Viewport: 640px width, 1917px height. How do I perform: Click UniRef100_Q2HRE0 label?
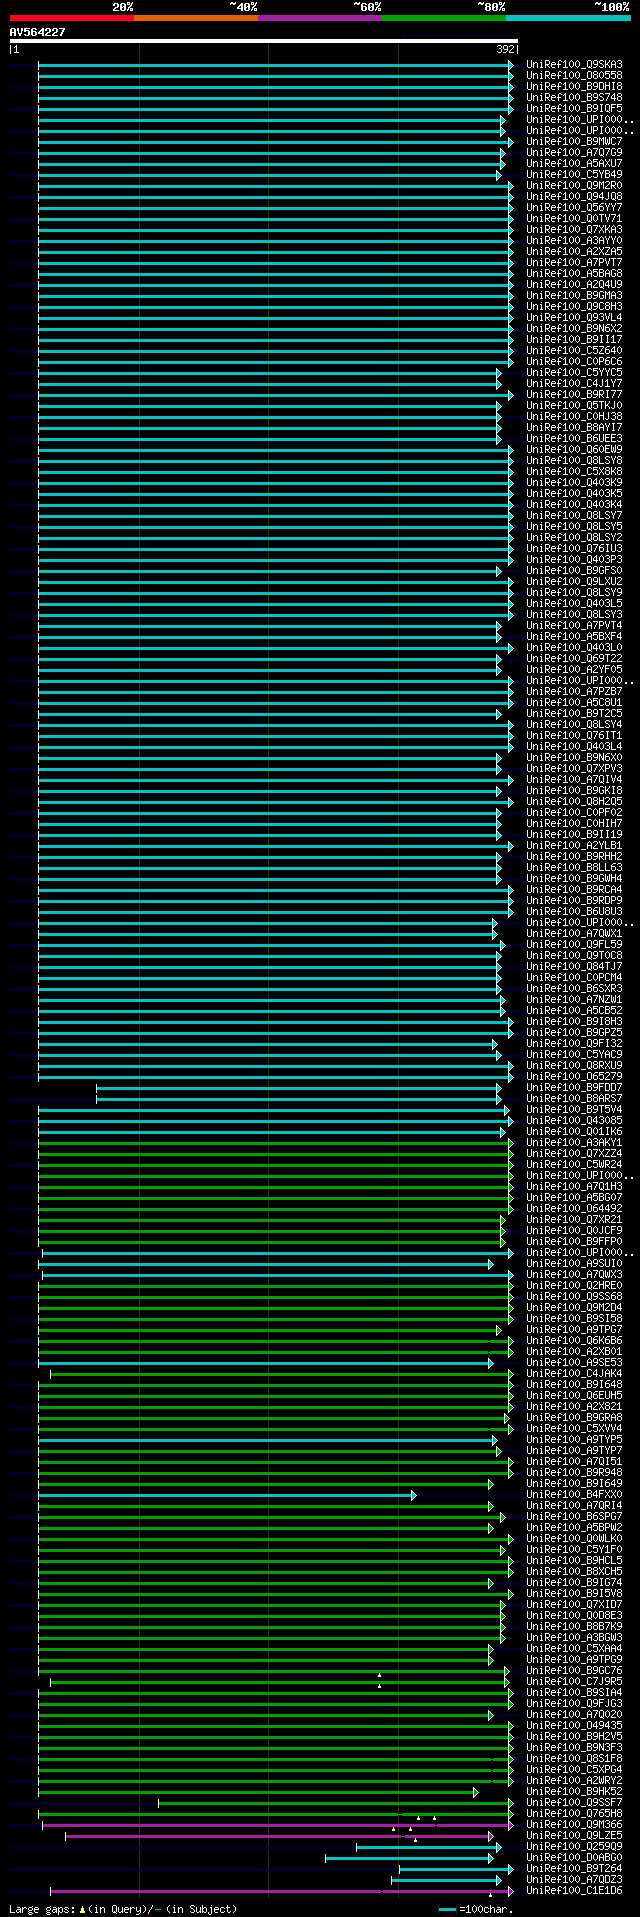(574, 1285)
